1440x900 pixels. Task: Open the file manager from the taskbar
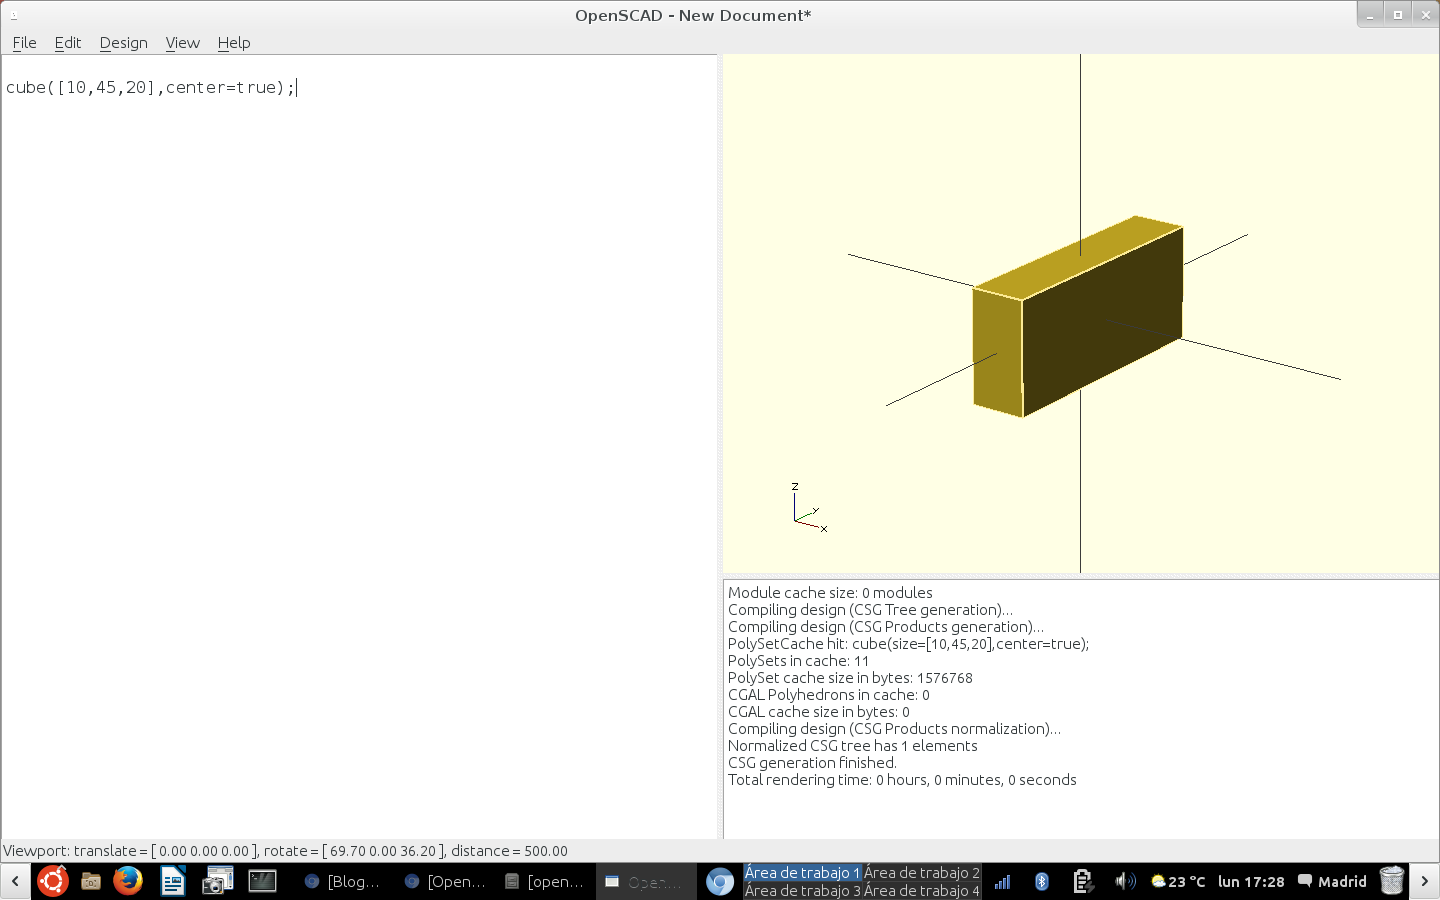tap(90, 881)
